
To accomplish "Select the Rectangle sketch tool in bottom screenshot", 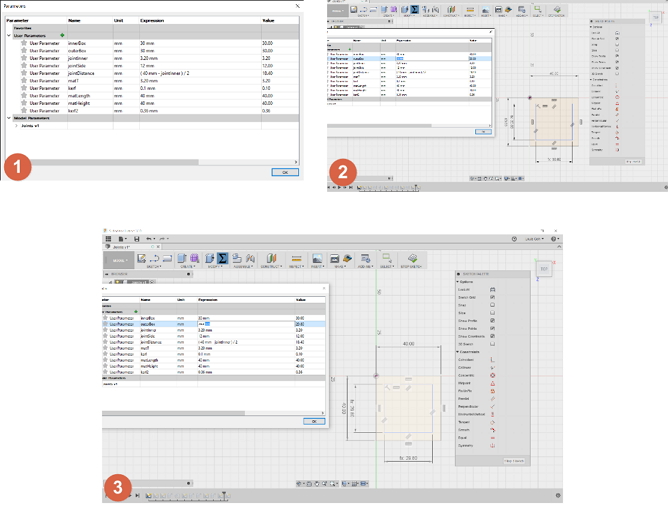I will [167, 258].
